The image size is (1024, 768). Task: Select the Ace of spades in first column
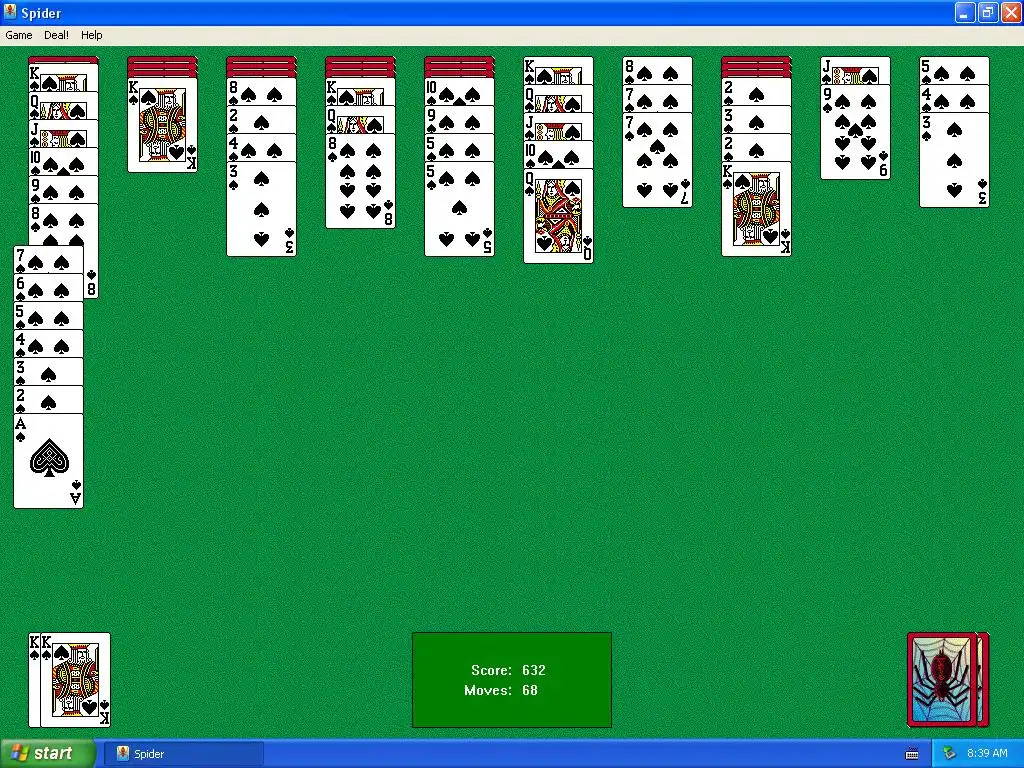(48, 460)
